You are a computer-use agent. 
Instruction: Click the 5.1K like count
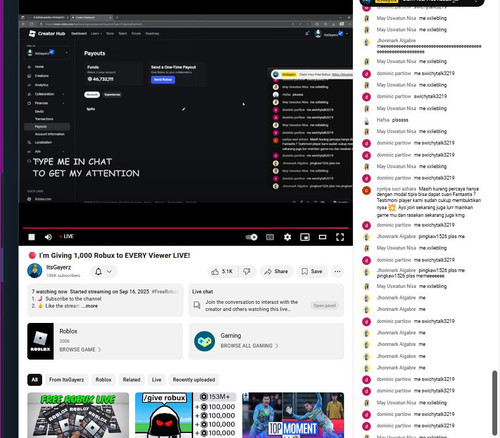click(x=227, y=271)
